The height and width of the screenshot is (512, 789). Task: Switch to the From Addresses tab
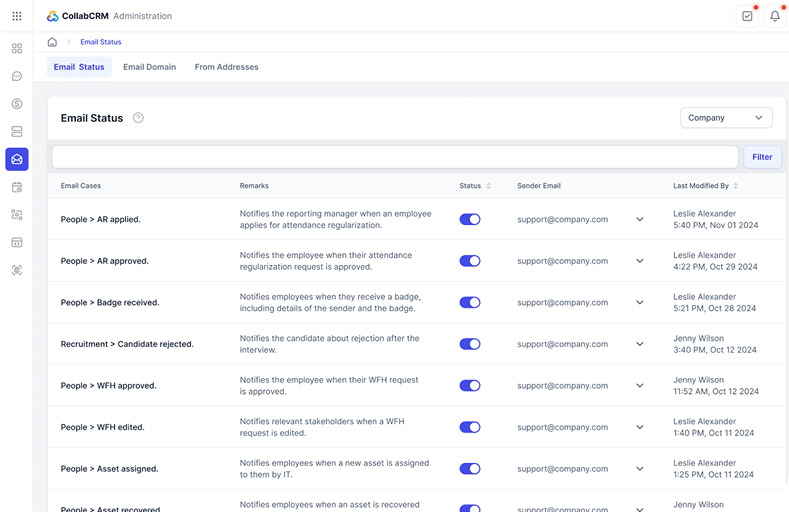(x=226, y=67)
